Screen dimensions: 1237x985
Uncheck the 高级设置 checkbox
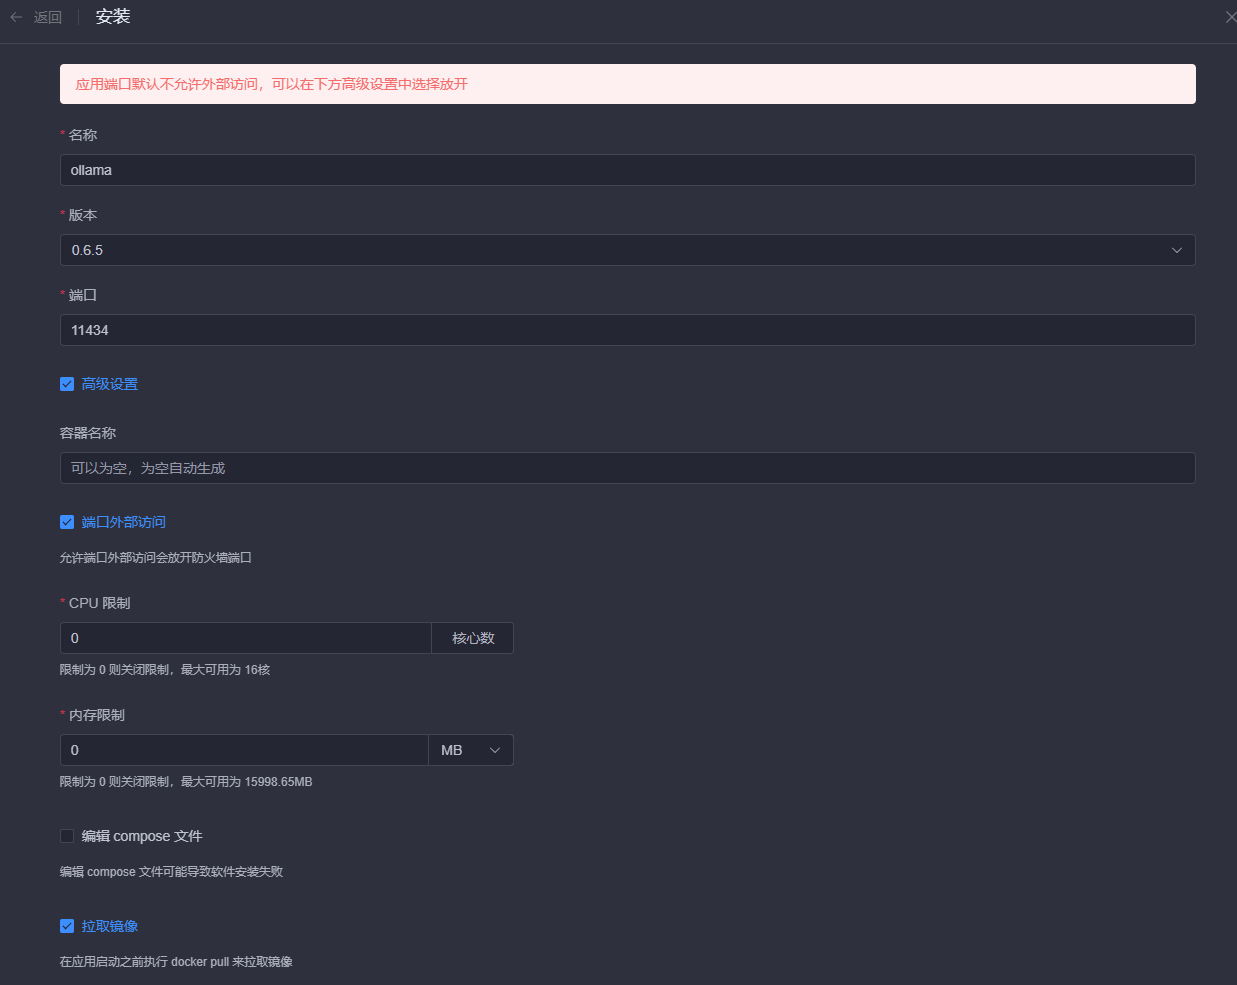[67, 384]
